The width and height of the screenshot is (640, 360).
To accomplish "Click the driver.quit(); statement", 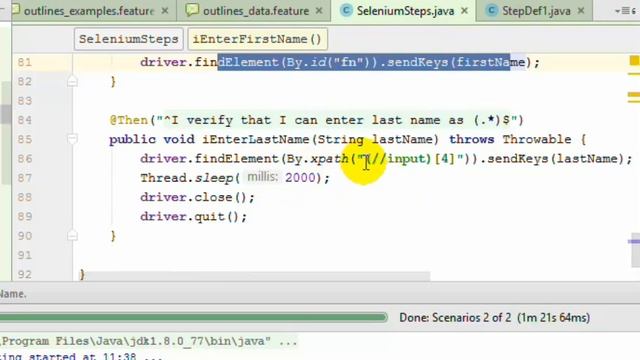I will [193, 216].
